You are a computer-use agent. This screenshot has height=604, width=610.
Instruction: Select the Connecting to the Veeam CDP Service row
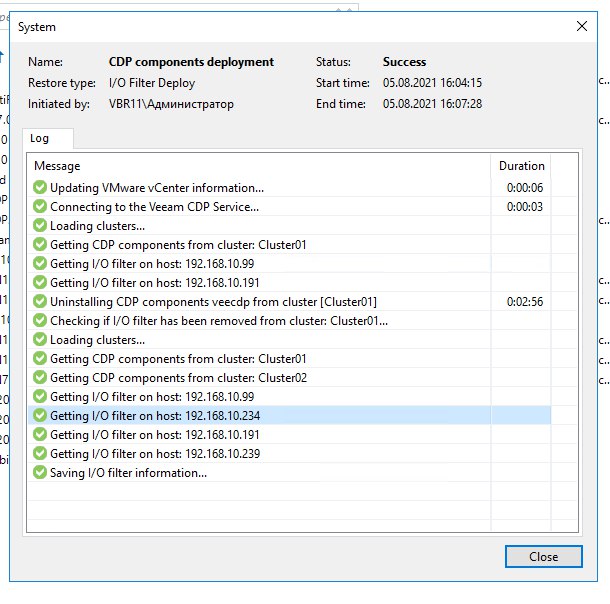[154, 207]
